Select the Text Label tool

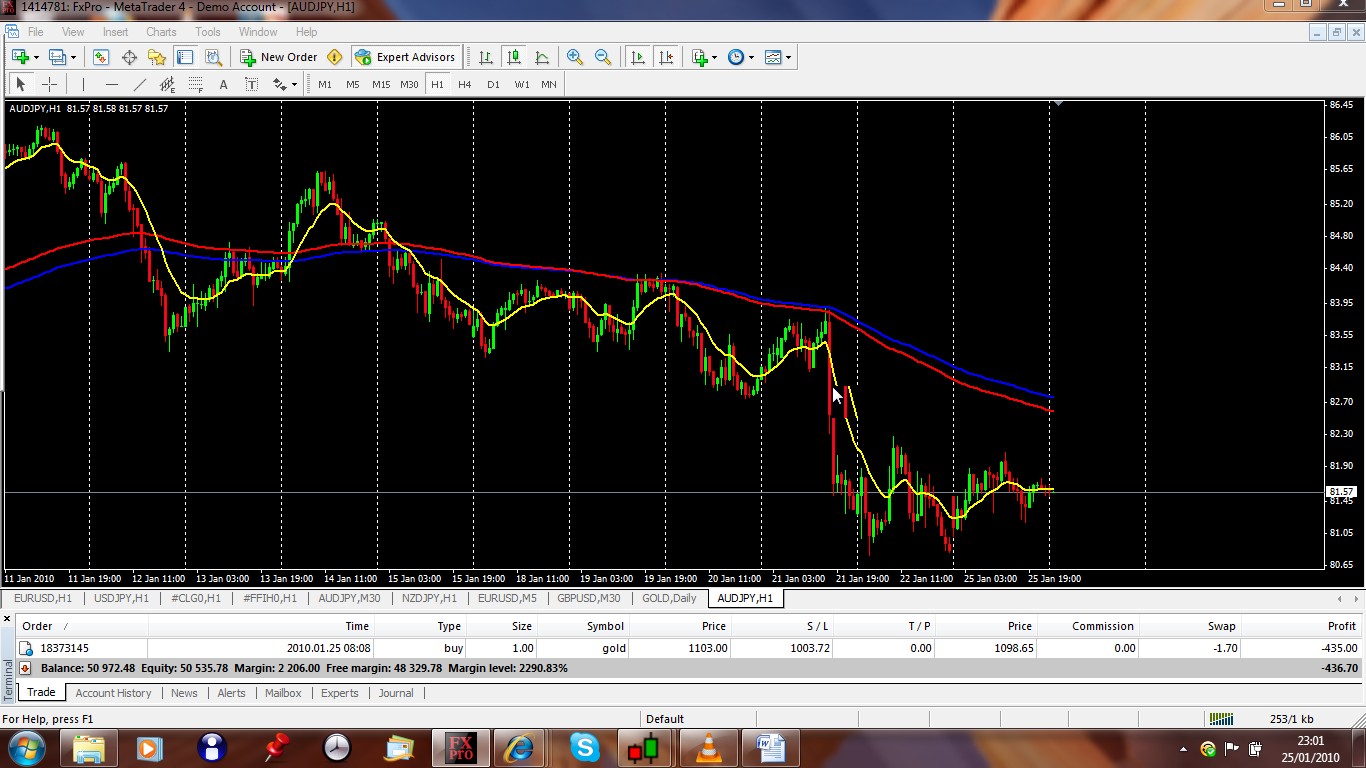coord(251,84)
